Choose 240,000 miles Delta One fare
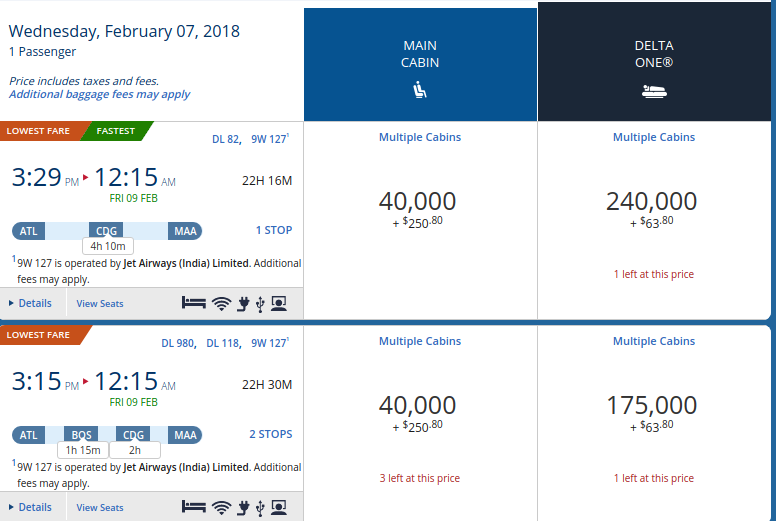This screenshot has height=521, width=776. (651, 203)
